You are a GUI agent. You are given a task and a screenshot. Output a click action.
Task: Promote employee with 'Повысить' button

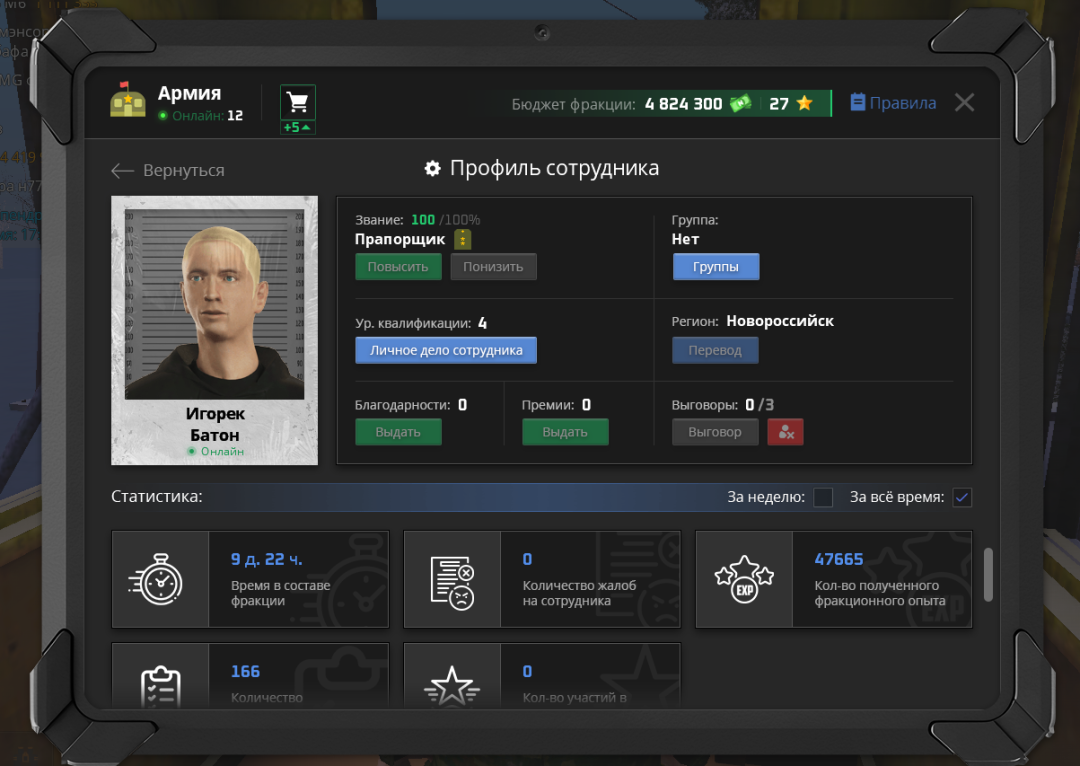click(x=398, y=267)
